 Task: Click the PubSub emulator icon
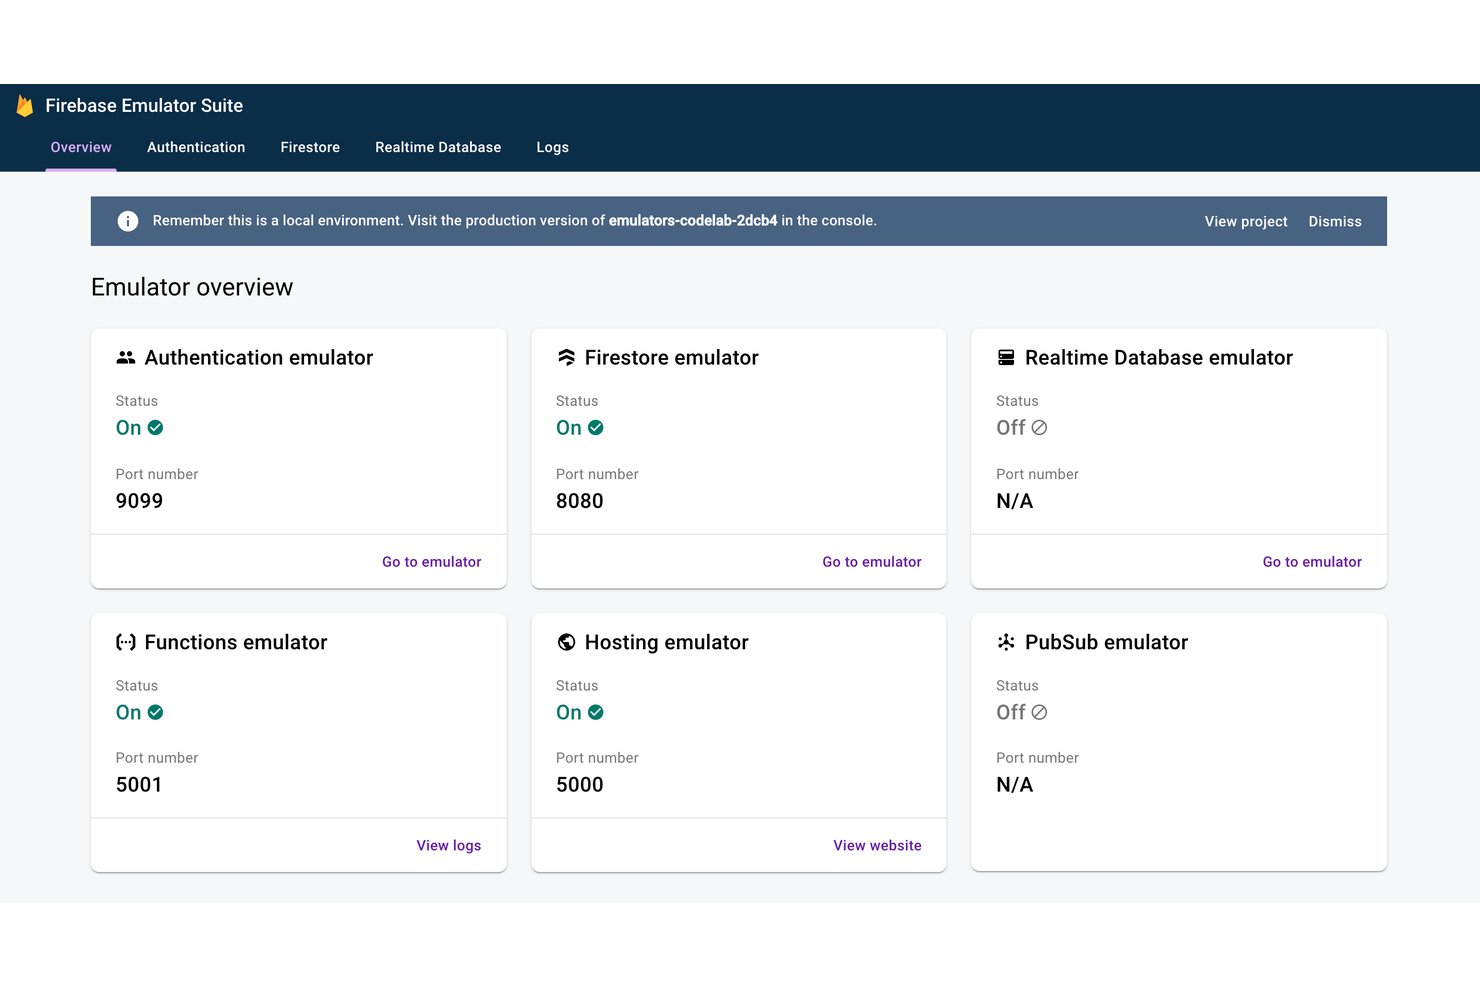1006,642
